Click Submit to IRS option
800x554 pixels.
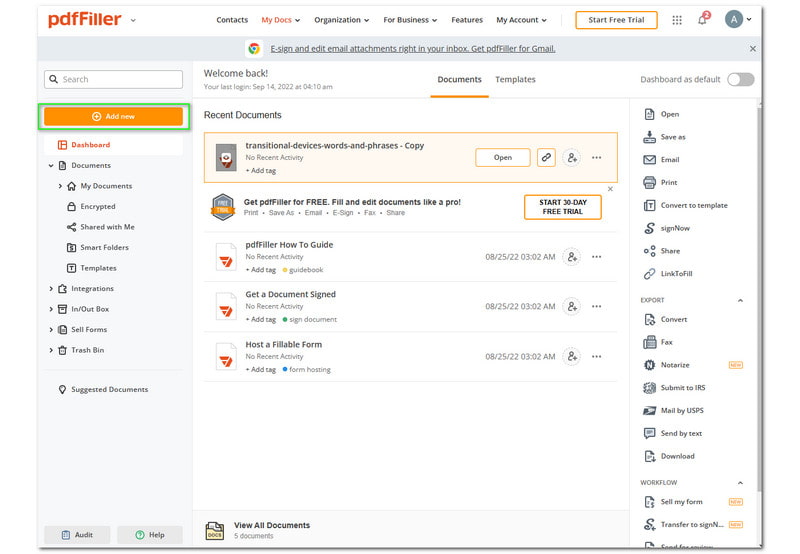(674, 388)
